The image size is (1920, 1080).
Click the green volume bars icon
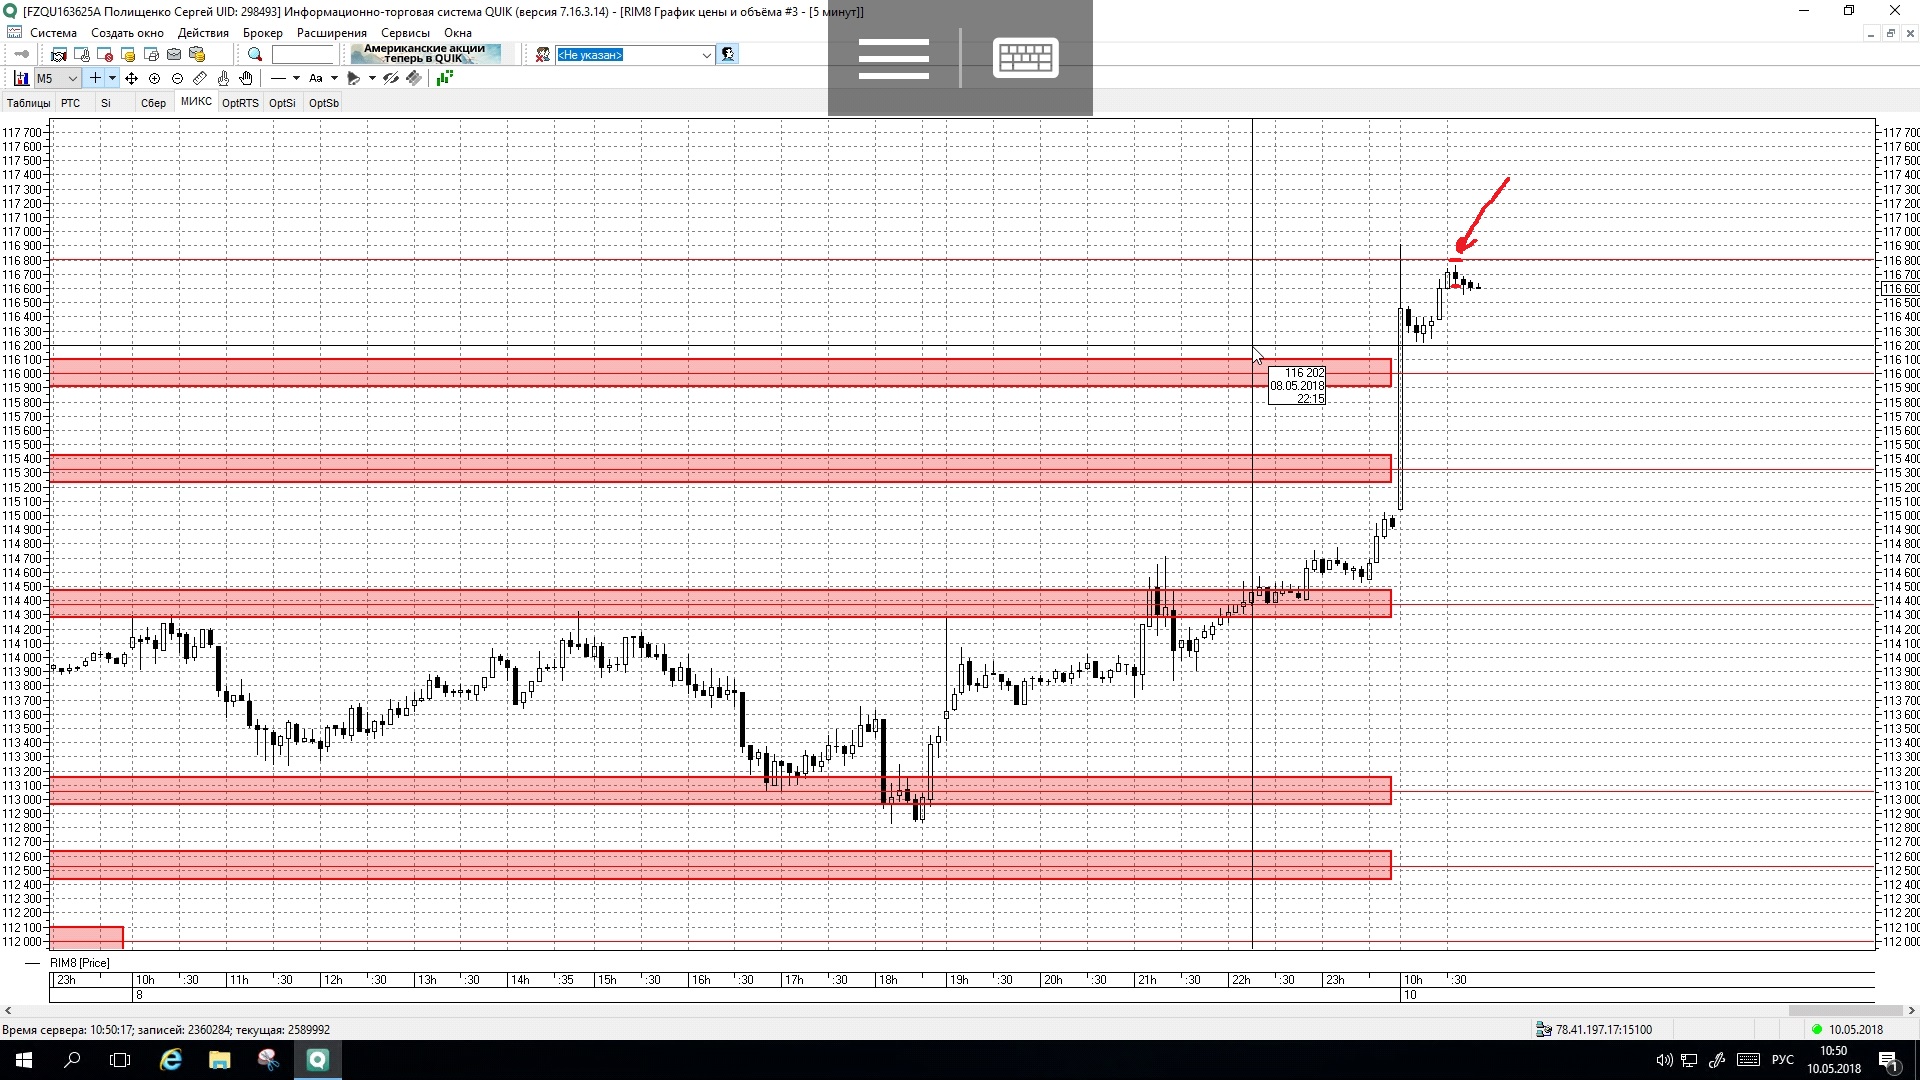click(445, 78)
